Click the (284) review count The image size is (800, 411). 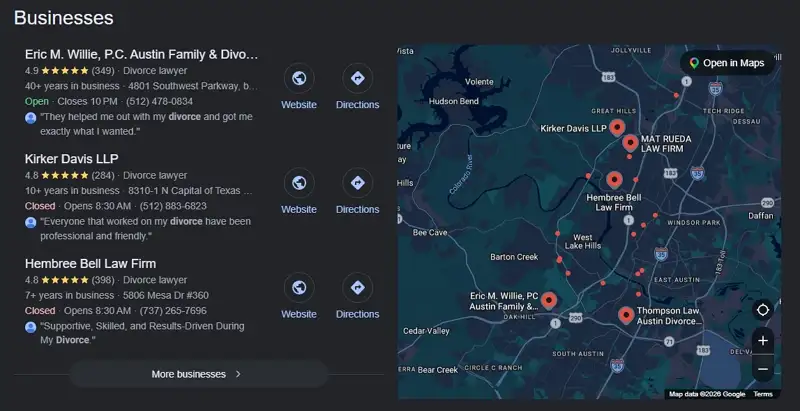(103, 175)
